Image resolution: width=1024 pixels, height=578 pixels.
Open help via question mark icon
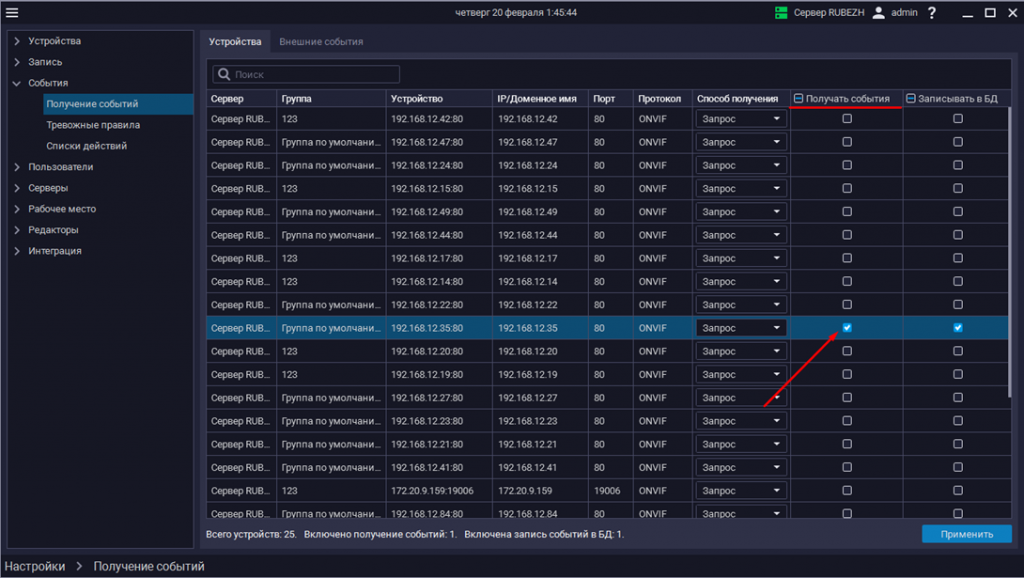[x=932, y=13]
